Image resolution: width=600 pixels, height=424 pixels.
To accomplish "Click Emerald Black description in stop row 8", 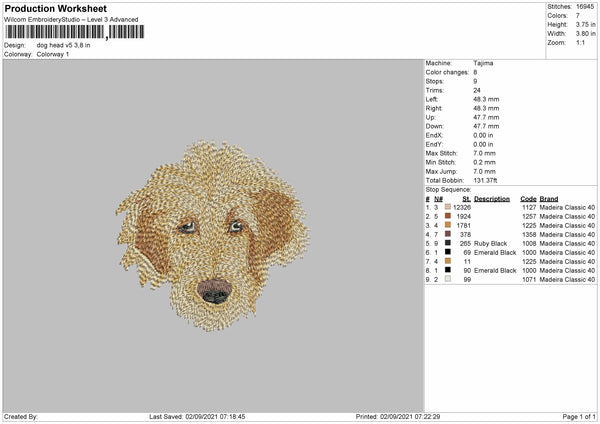I will point(495,271).
